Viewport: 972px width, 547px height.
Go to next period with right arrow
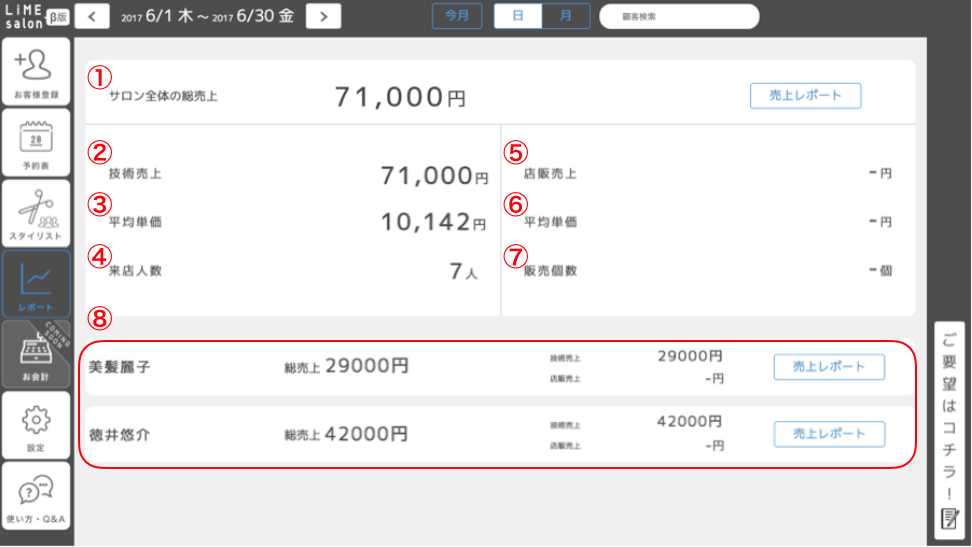point(323,17)
